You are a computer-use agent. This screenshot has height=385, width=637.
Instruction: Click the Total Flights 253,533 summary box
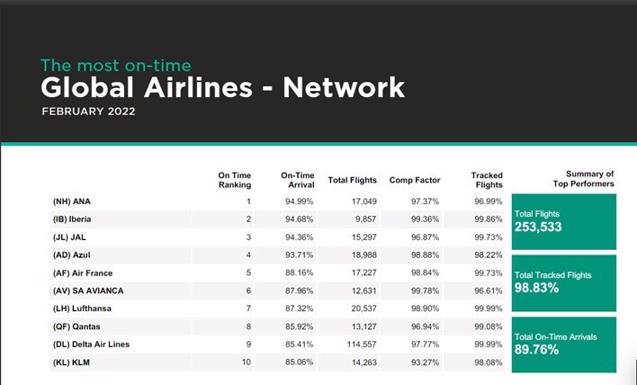point(564,222)
